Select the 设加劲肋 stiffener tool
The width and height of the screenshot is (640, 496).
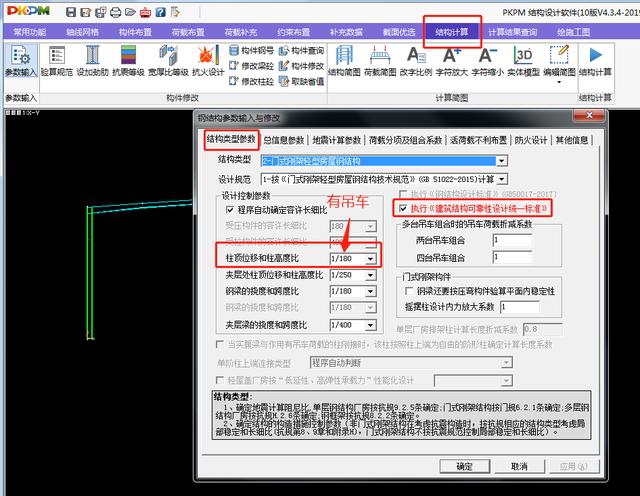pos(93,61)
